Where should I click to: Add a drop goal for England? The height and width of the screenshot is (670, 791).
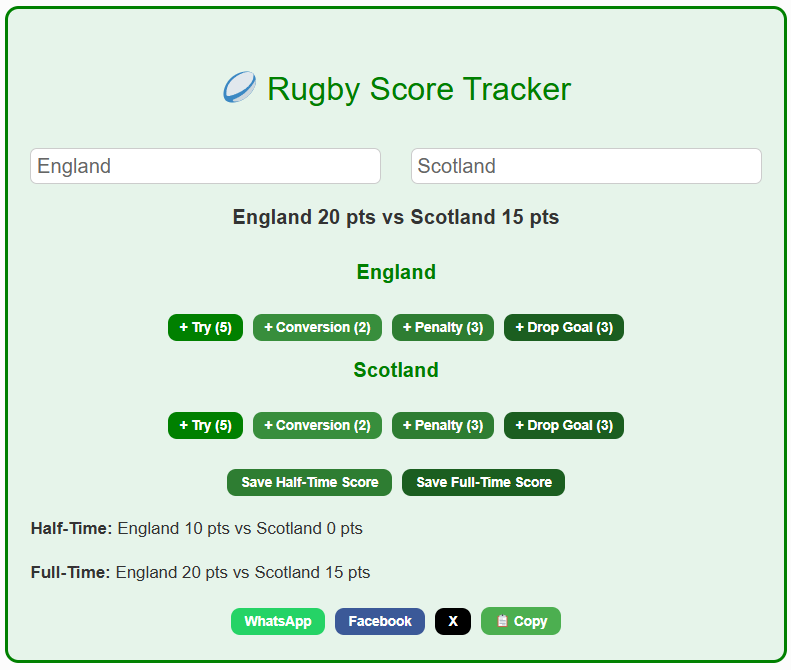click(x=564, y=327)
